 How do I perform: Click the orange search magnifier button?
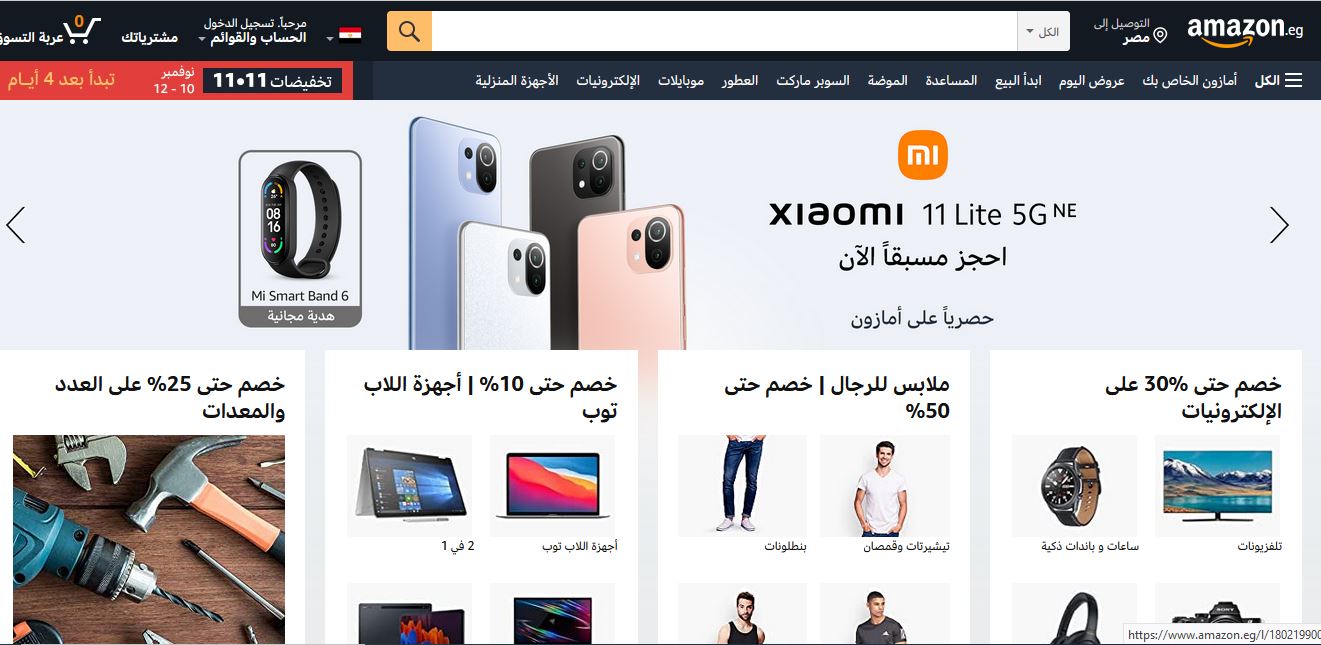click(409, 31)
